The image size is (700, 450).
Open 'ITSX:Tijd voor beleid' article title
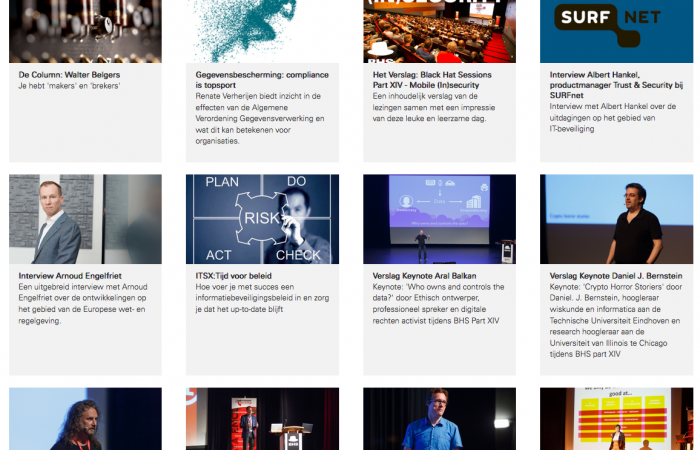[233, 276]
